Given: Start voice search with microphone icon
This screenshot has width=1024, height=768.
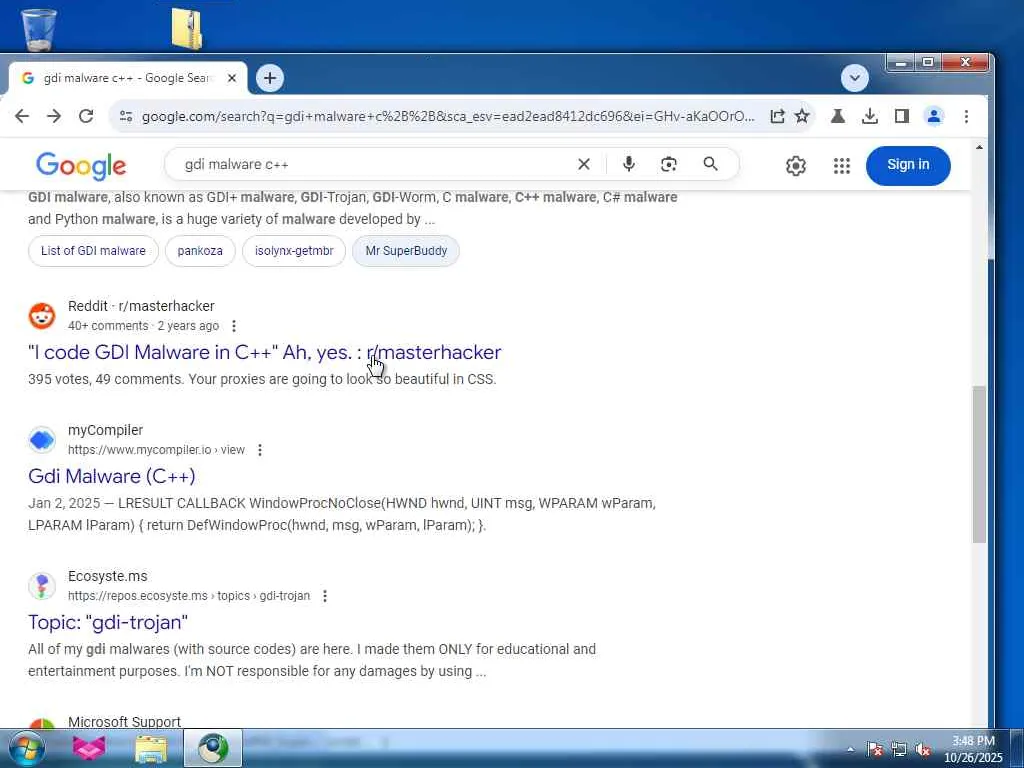Looking at the screenshot, I should point(629,165).
